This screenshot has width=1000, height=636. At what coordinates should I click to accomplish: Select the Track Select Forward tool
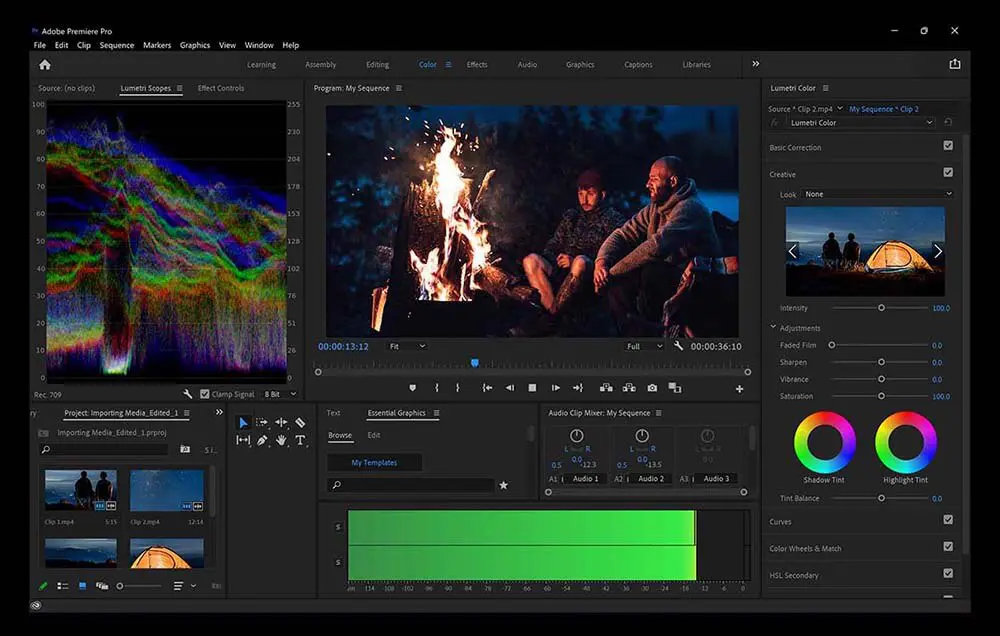pyautogui.click(x=261, y=422)
